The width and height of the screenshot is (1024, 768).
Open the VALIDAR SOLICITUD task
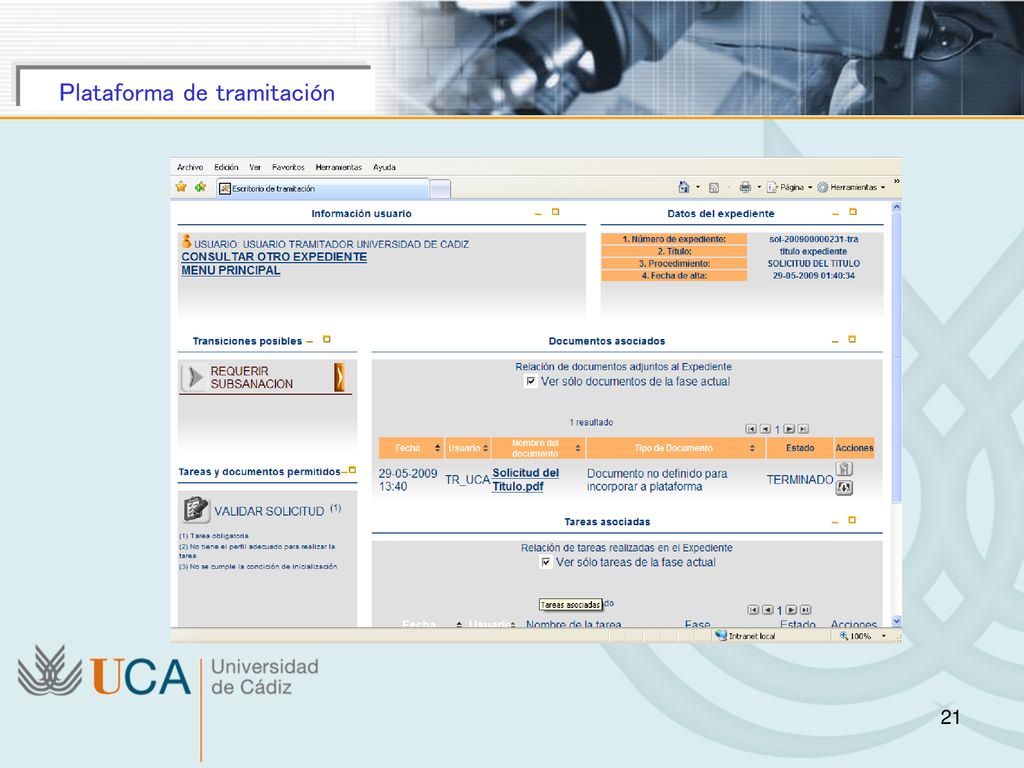click(x=269, y=511)
